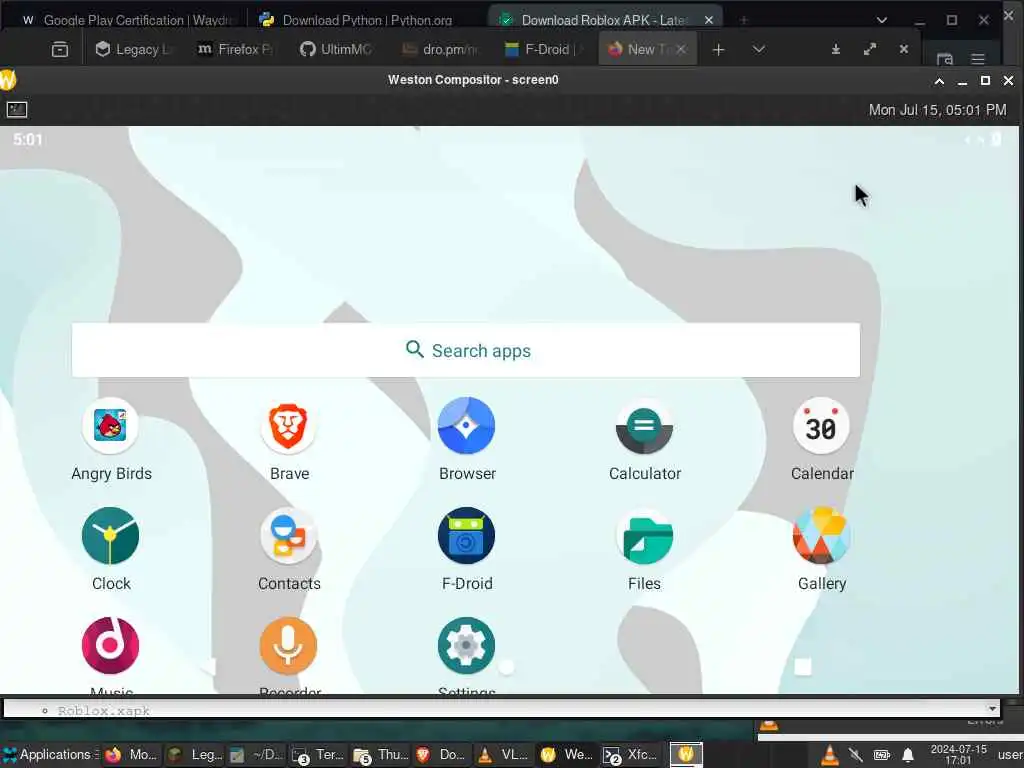Open the F-Droid Firefox tab
1024x768 pixels.
coord(543,49)
